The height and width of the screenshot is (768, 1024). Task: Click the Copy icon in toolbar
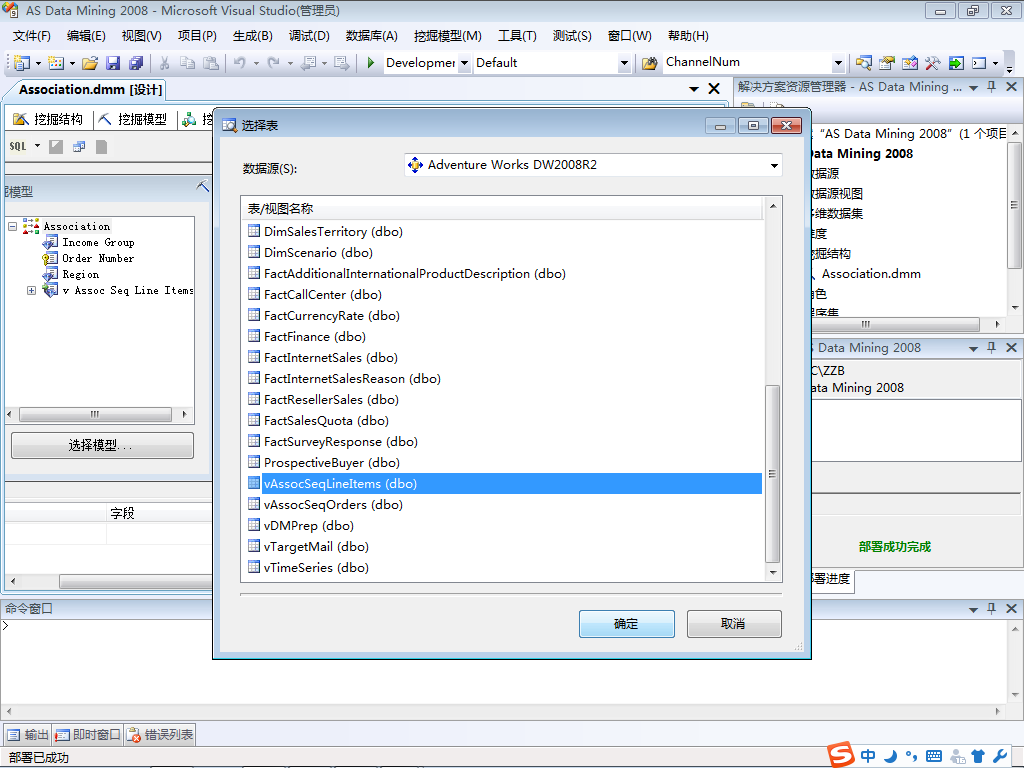(x=187, y=63)
